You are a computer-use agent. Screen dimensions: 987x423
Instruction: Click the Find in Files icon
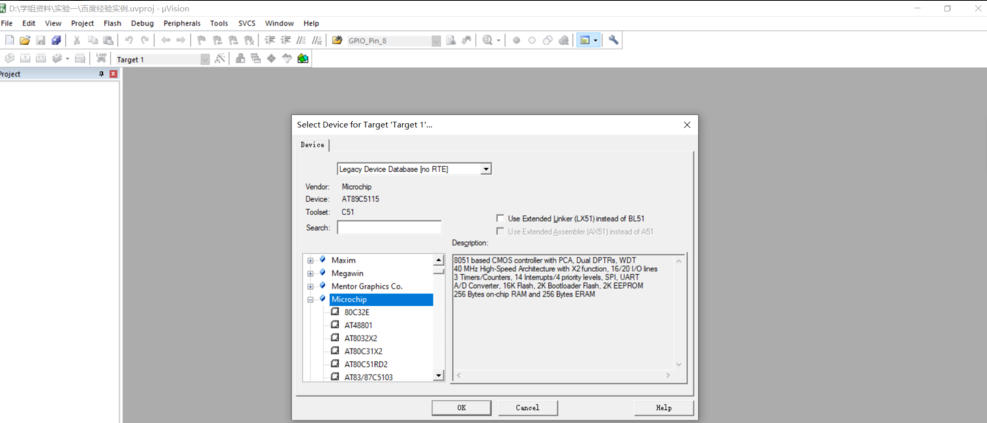click(x=451, y=40)
